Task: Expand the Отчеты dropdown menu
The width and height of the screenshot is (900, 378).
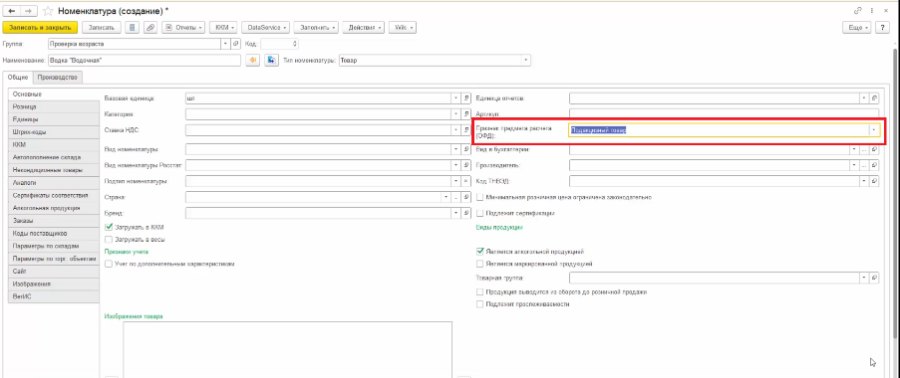Action: click(184, 28)
